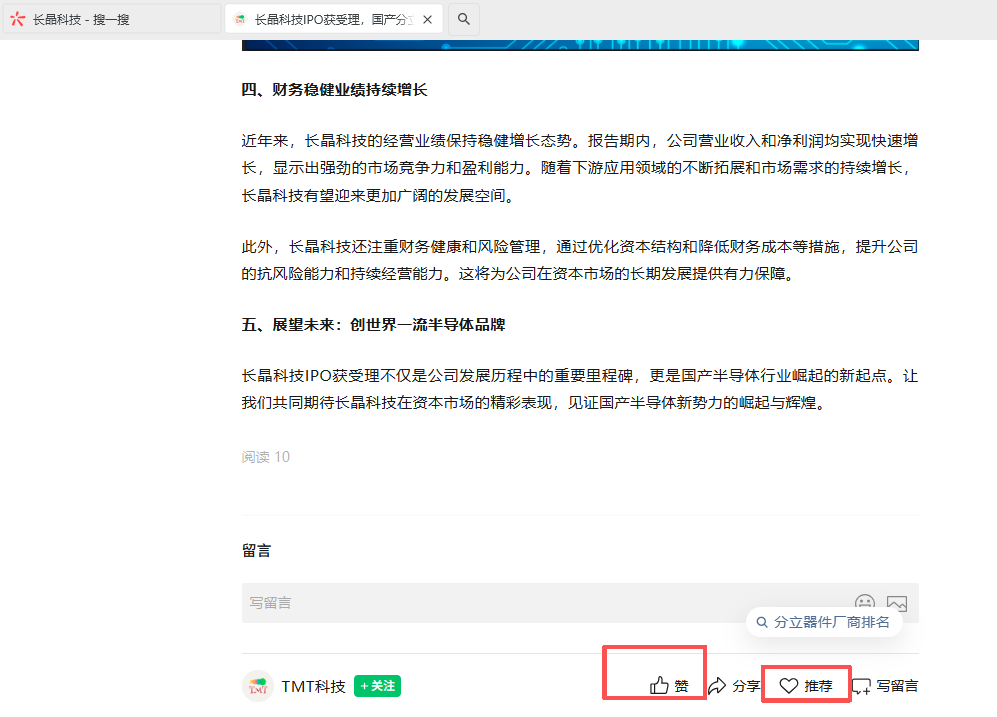Click the TMT favicon on article tab
Viewport: 997px width, 717px height.
[x=240, y=20]
